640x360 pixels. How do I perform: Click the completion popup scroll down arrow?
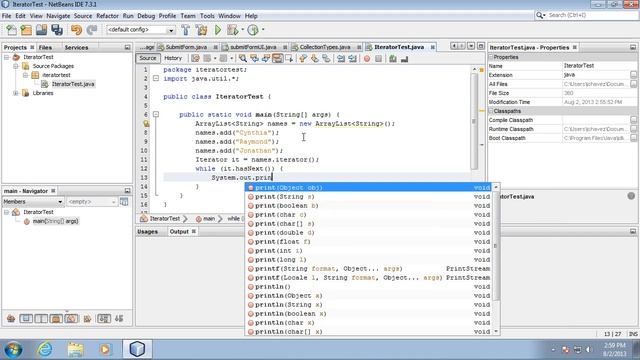(496, 332)
